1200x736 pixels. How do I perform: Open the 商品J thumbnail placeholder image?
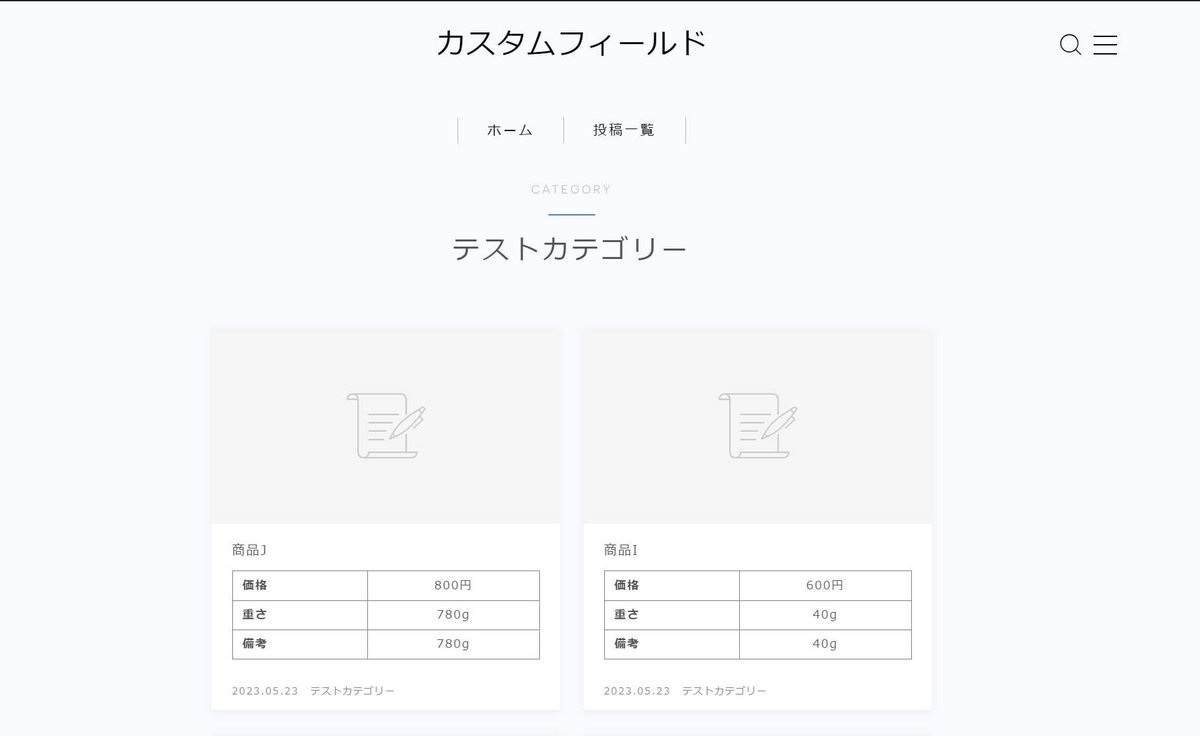(x=385, y=426)
